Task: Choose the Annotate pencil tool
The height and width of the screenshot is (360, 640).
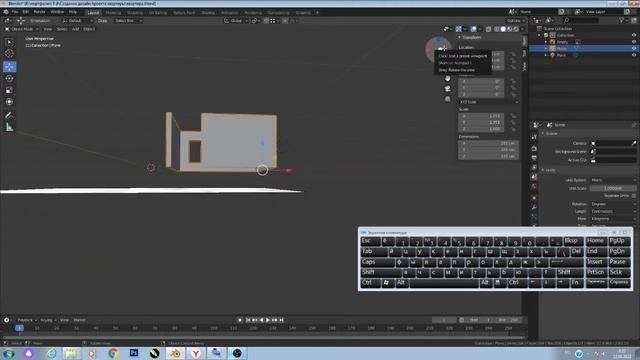Action: [x=9, y=115]
